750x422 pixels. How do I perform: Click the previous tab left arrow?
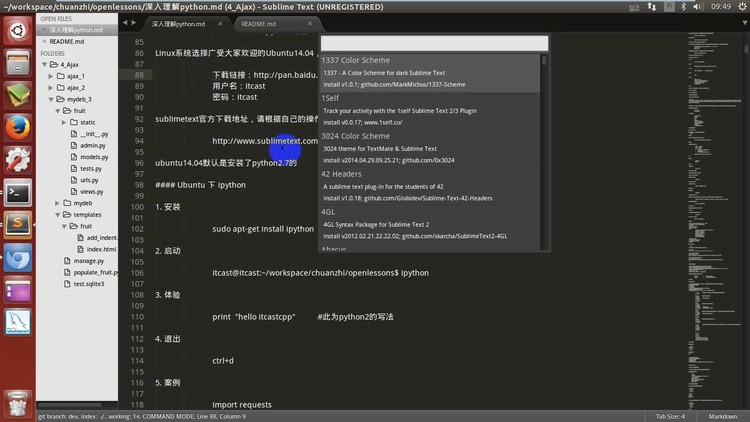[x=125, y=22]
